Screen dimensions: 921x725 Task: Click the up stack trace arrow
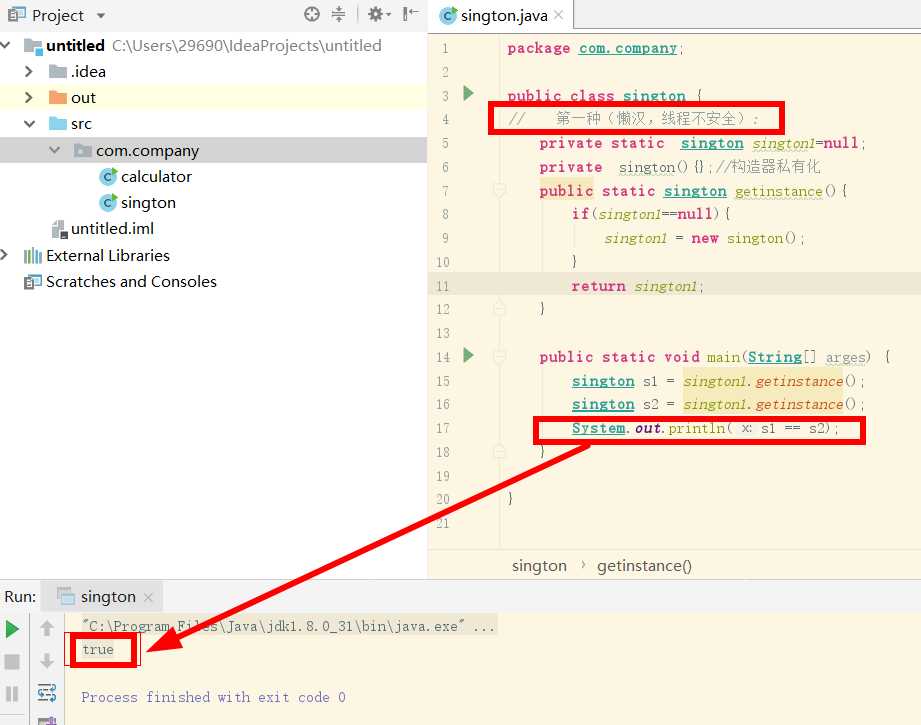click(x=47, y=629)
